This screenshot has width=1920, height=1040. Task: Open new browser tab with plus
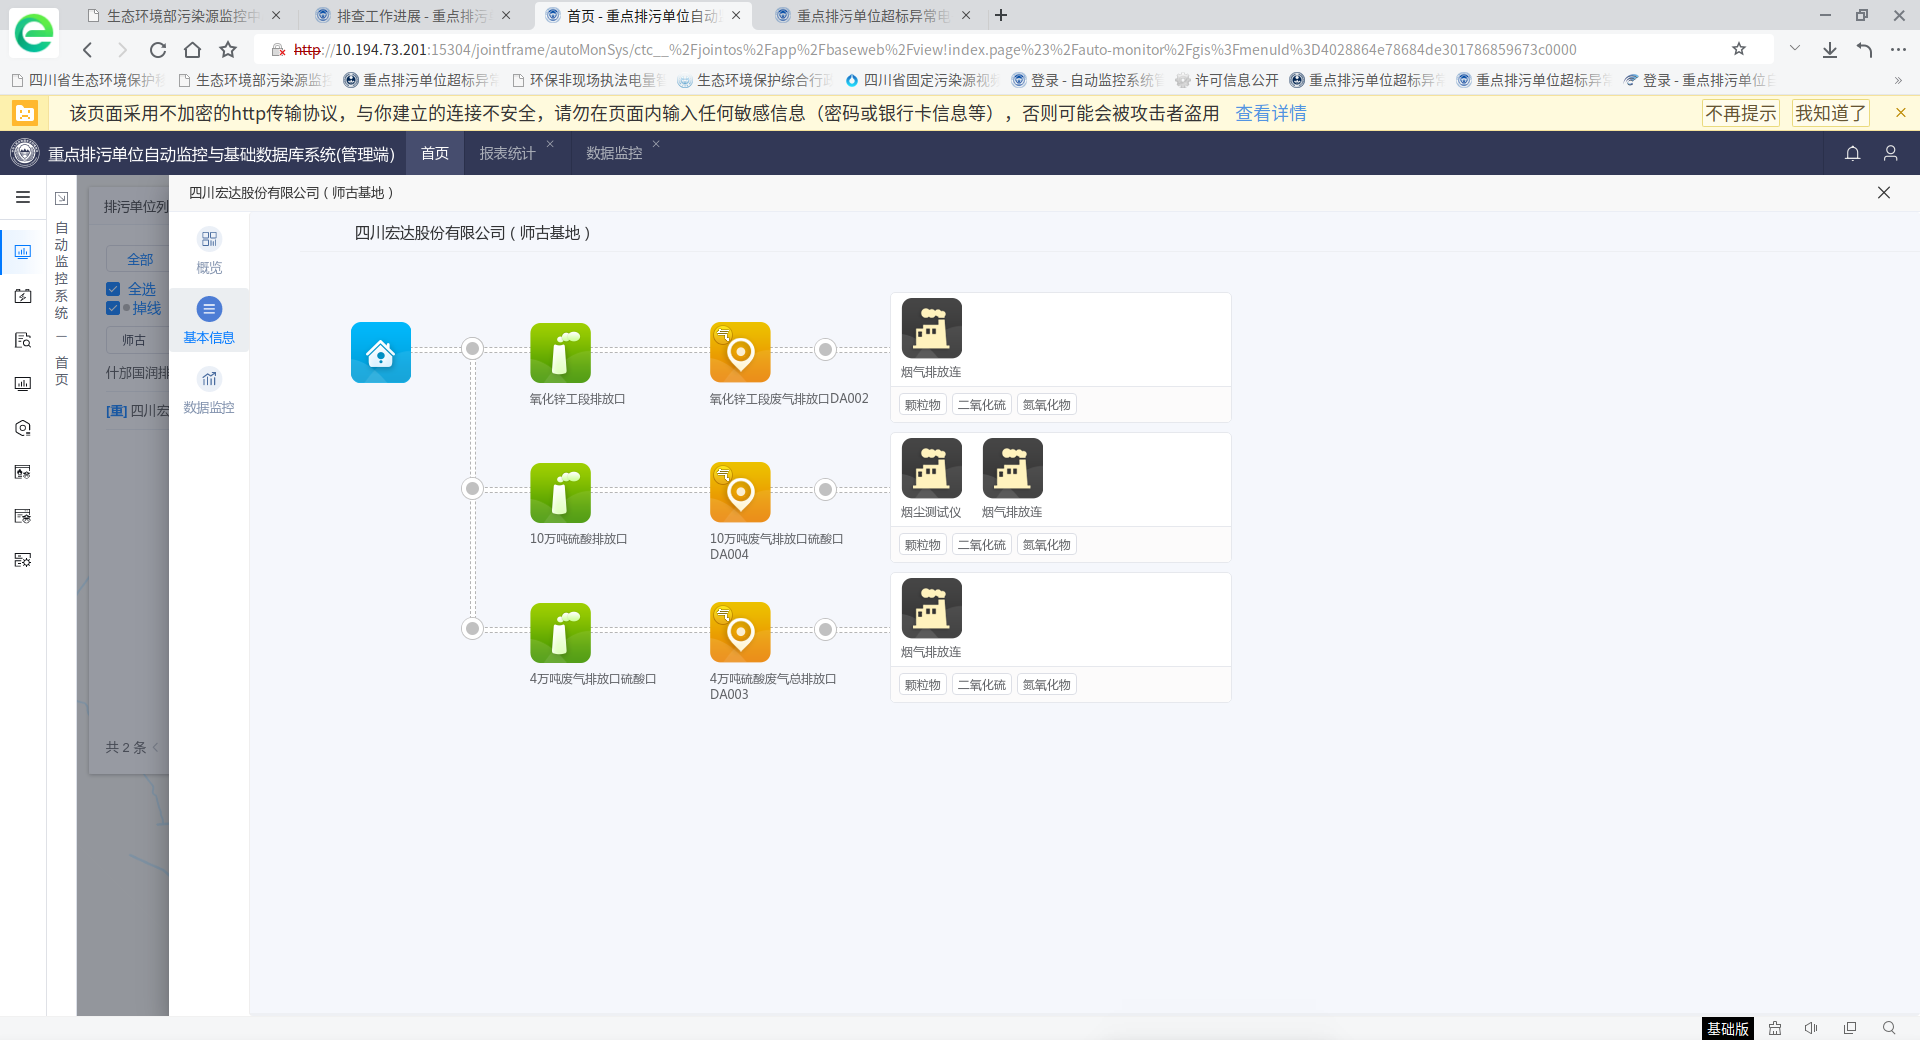(1001, 15)
